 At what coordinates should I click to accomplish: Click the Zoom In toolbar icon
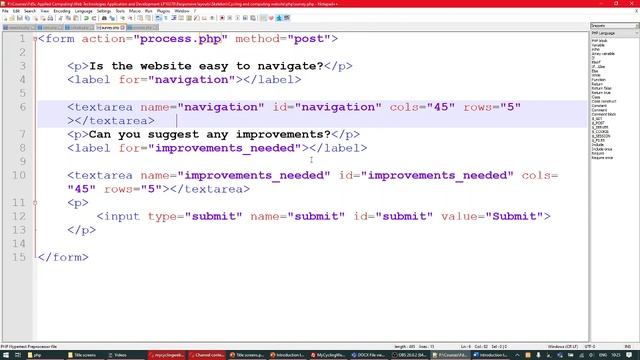click(x=123, y=18)
